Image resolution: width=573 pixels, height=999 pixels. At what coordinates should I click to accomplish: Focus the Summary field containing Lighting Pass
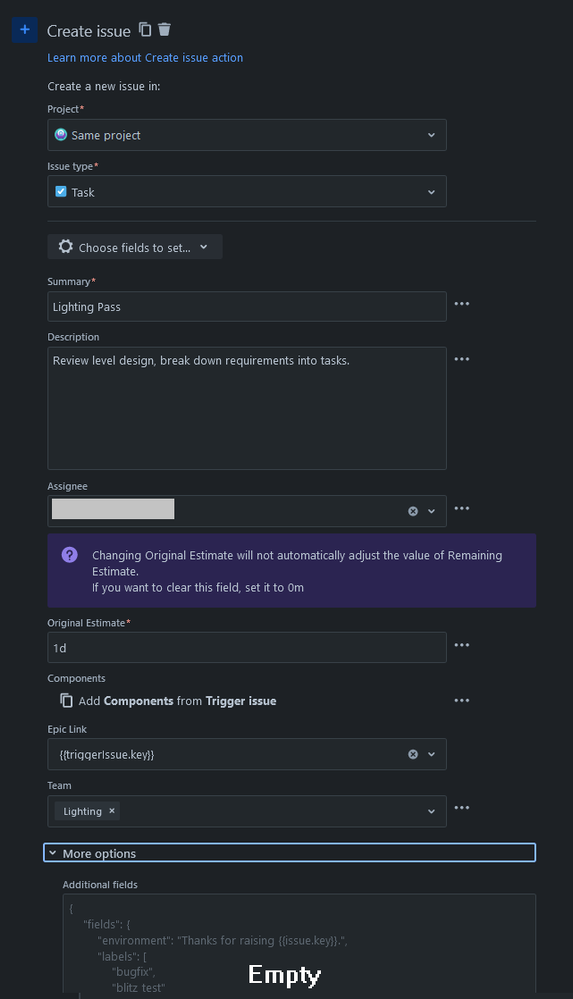247,306
